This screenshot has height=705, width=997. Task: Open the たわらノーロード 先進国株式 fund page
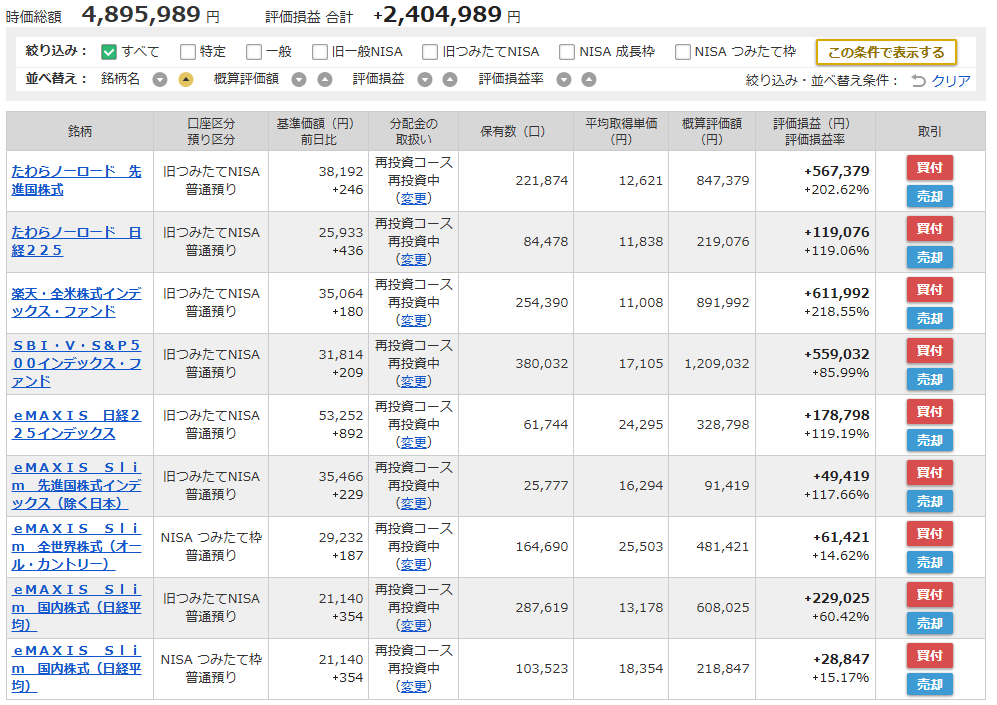(x=76, y=181)
